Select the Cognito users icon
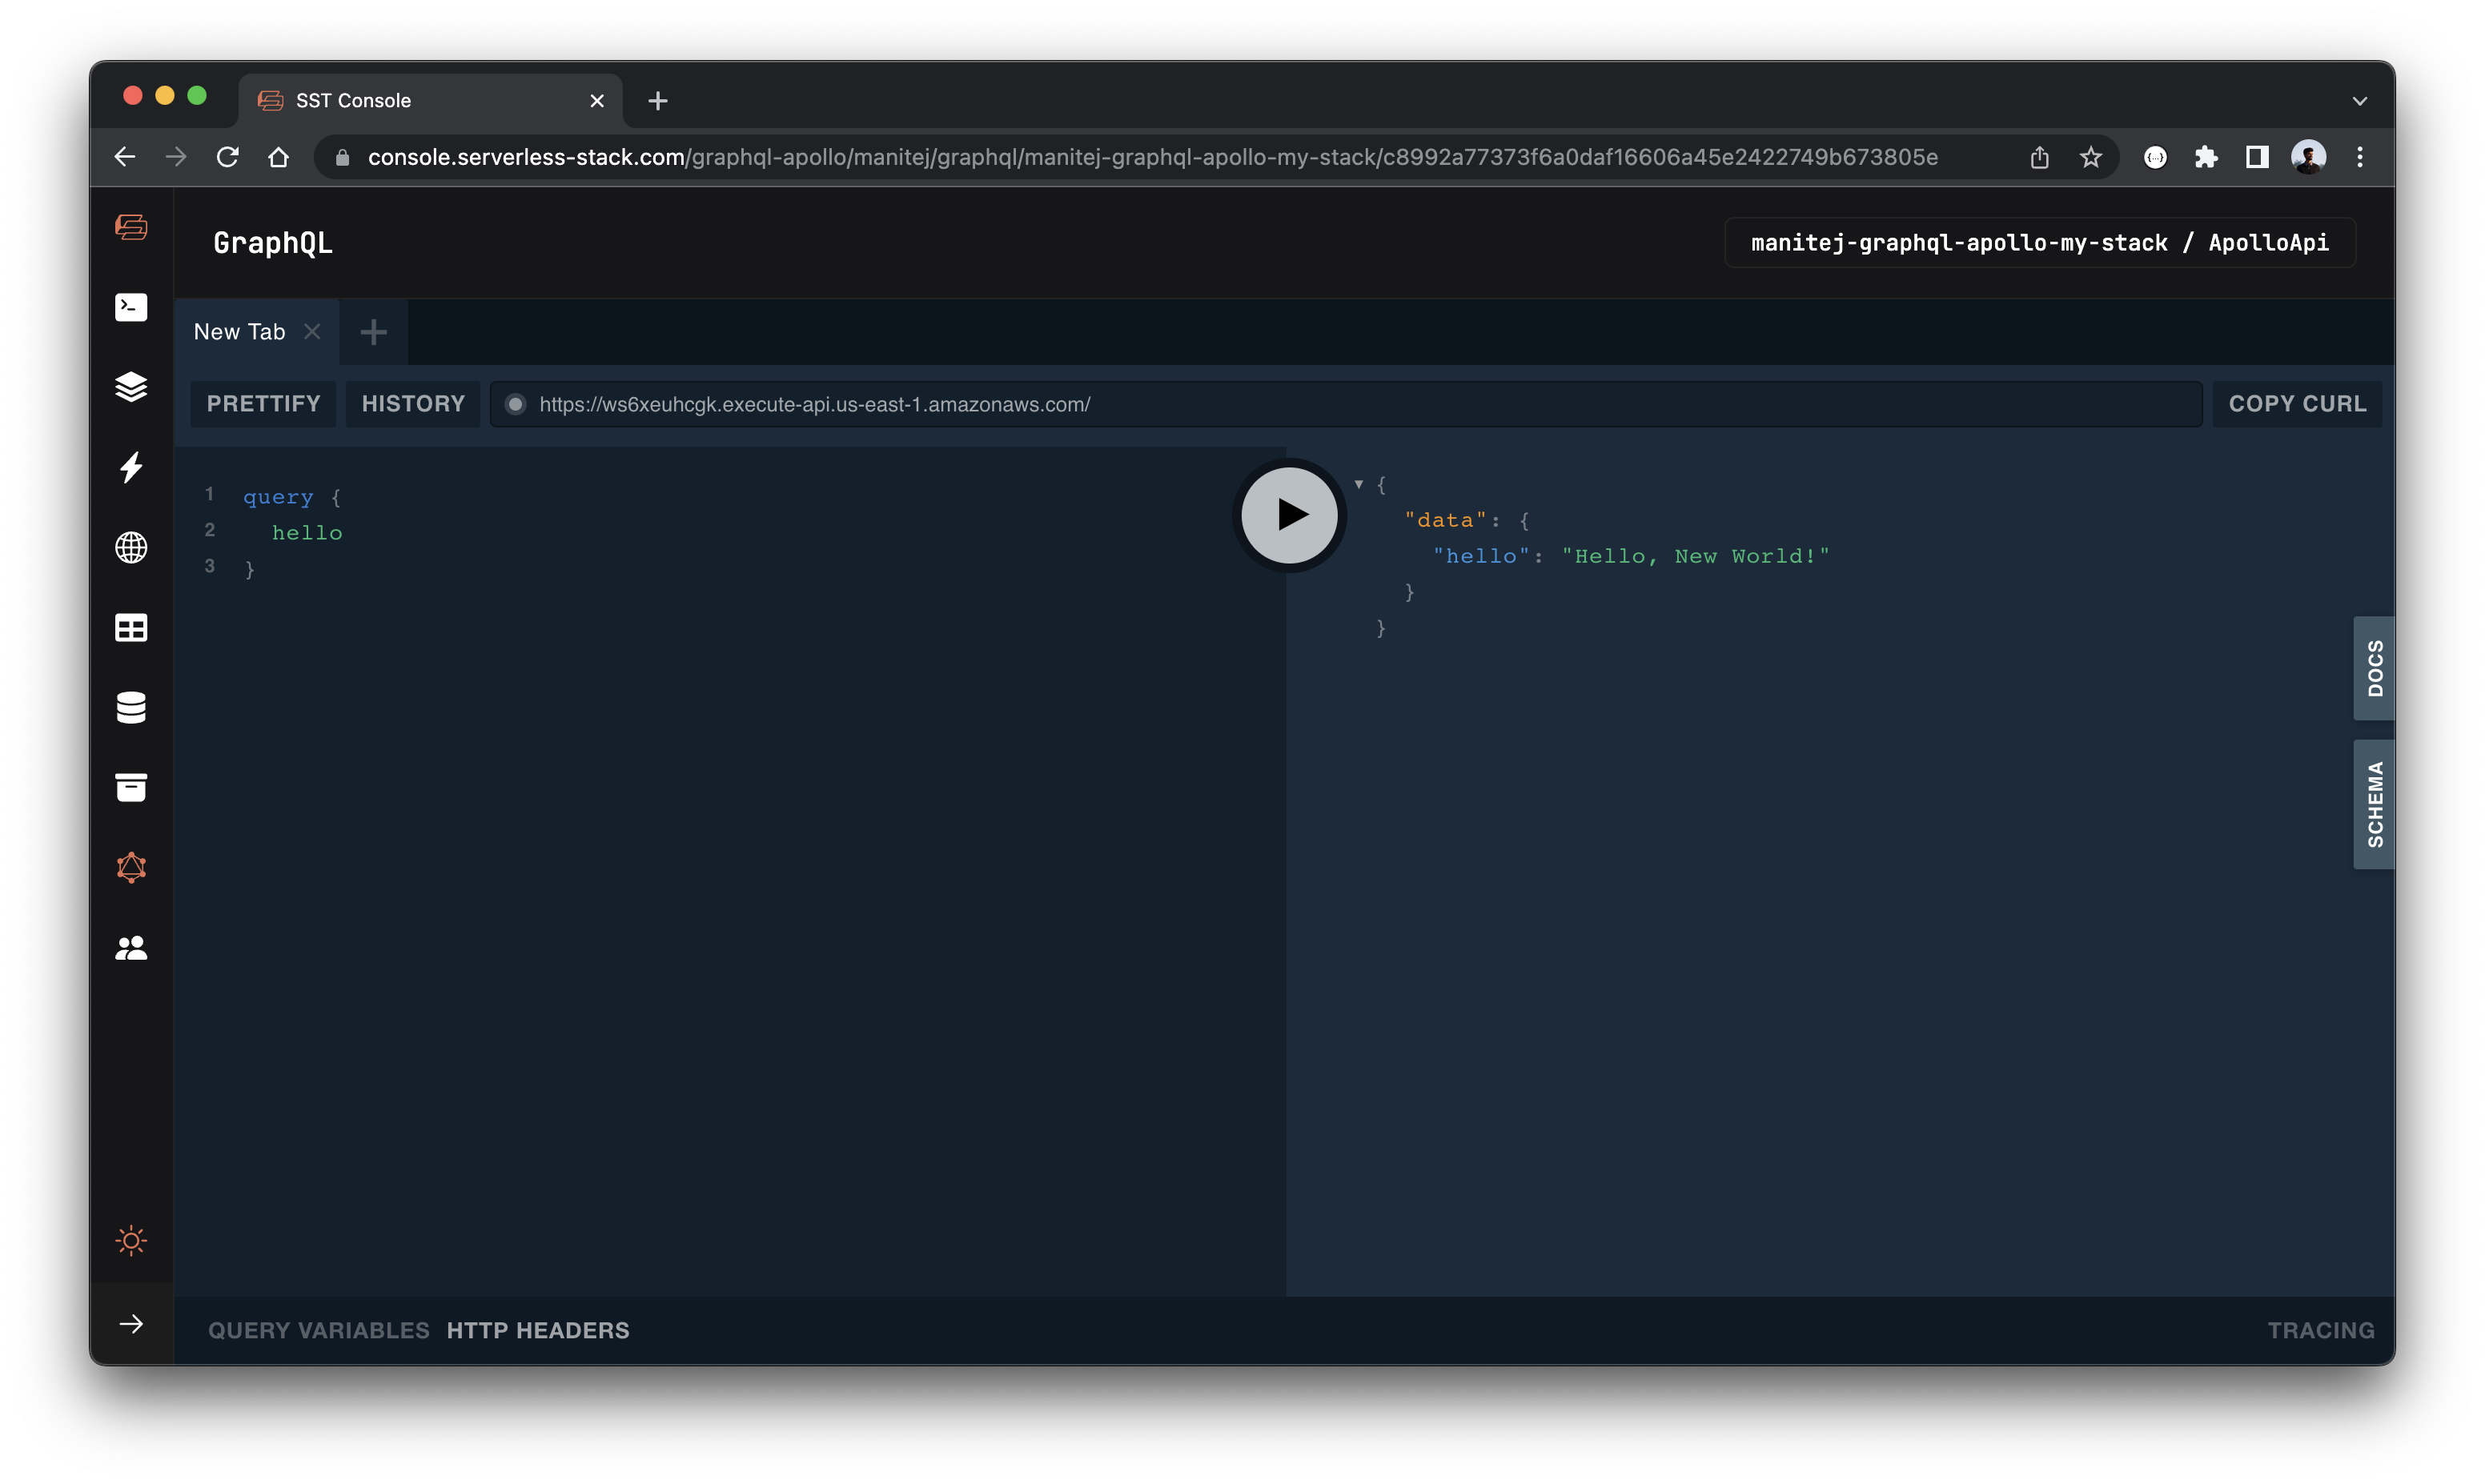 pyautogui.click(x=130, y=947)
